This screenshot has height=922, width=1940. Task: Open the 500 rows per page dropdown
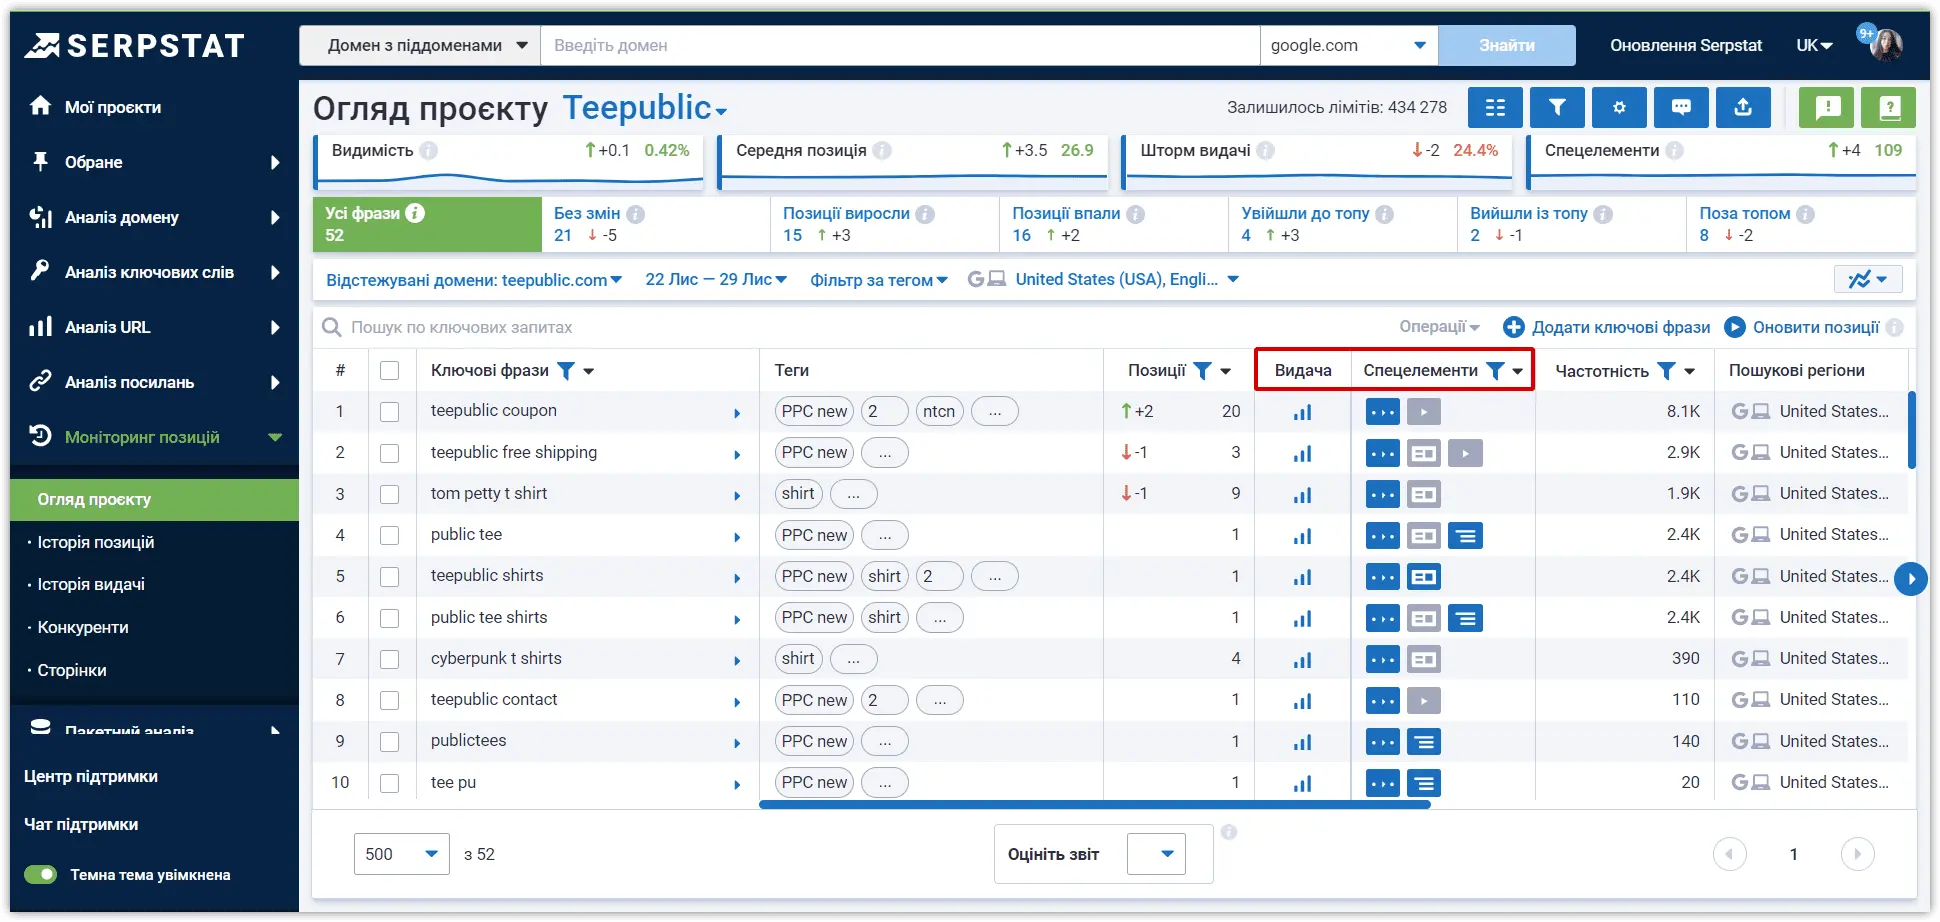(401, 854)
